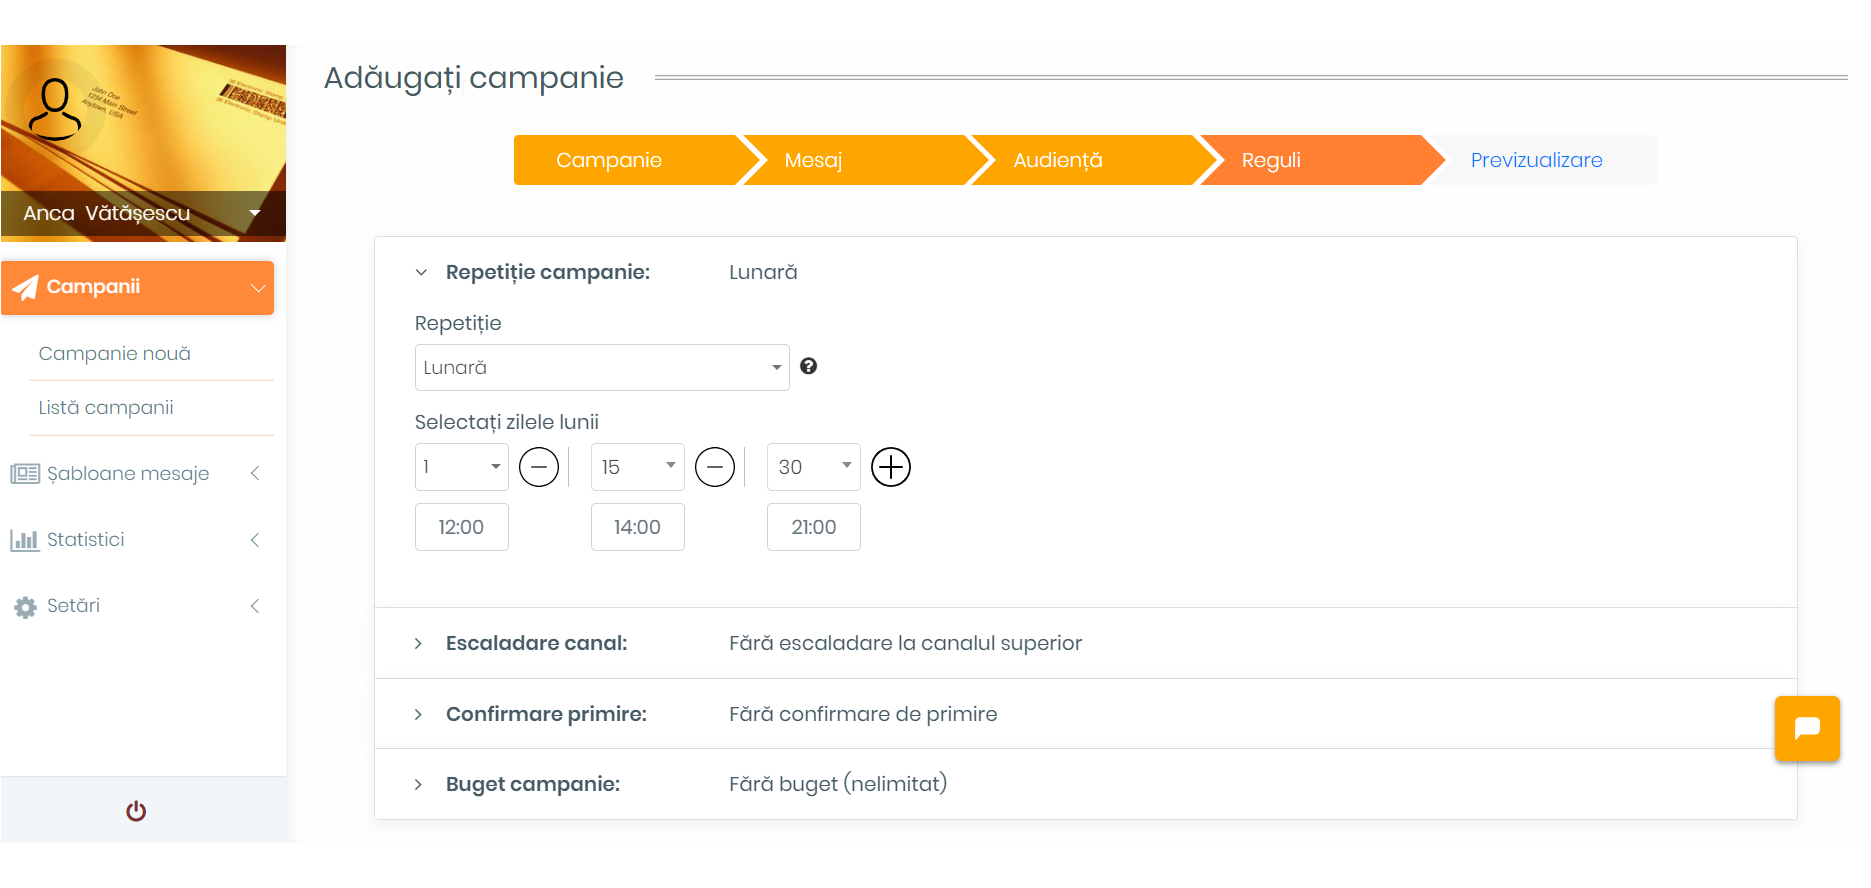
Task: Remove the day 15 entry with minus
Action: click(715, 467)
